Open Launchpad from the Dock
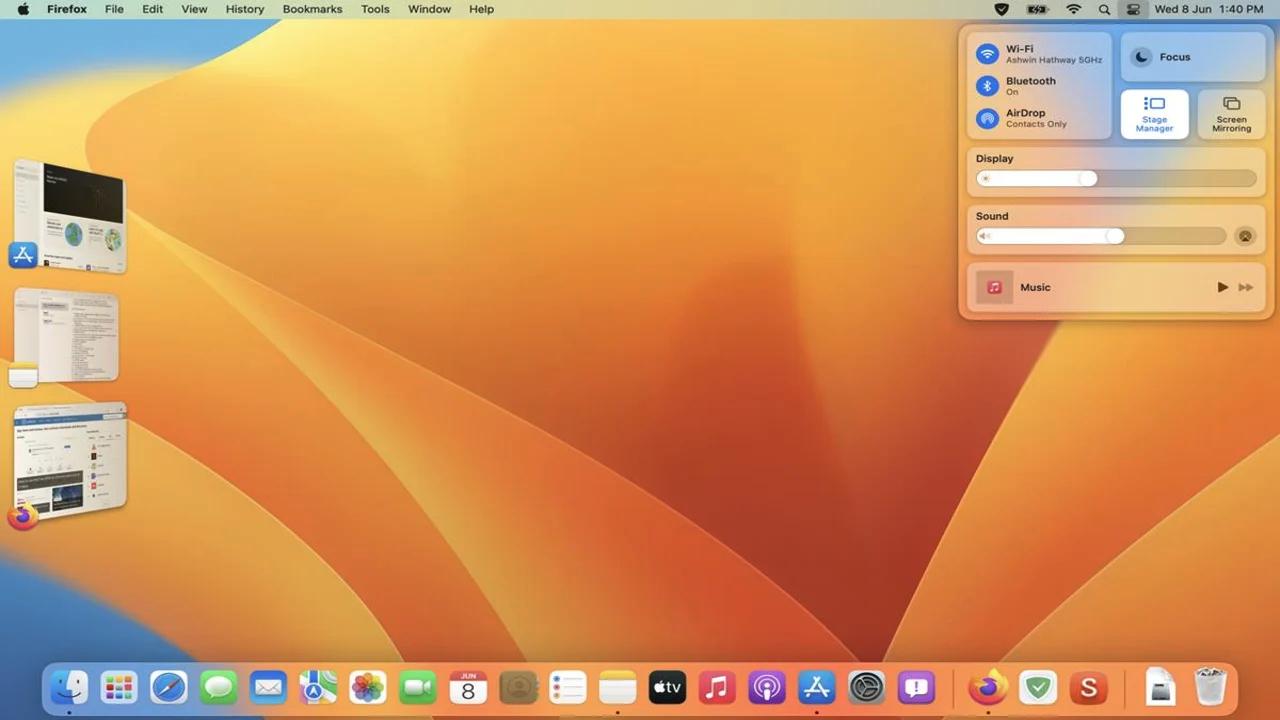Image resolution: width=1280 pixels, height=720 pixels. pos(118,687)
